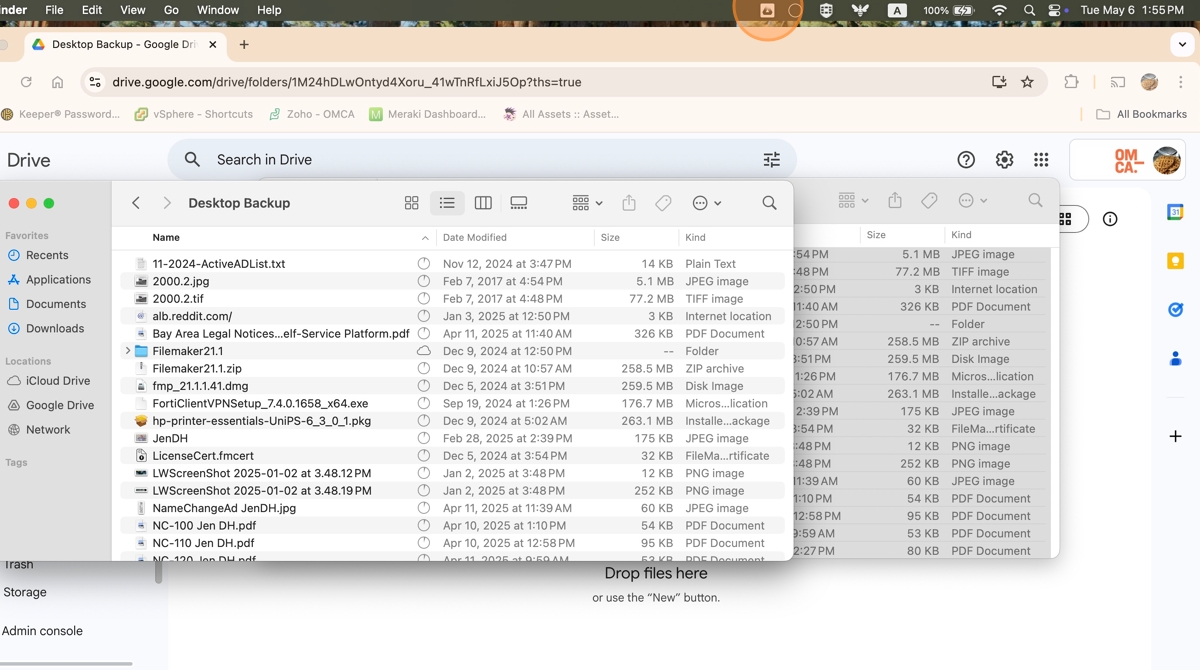Image resolution: width=1200 pixels, height=670 pixels.
Task: Open Documents in Finder sidebar
Action: pyautogui.click(x=56, y=304)
